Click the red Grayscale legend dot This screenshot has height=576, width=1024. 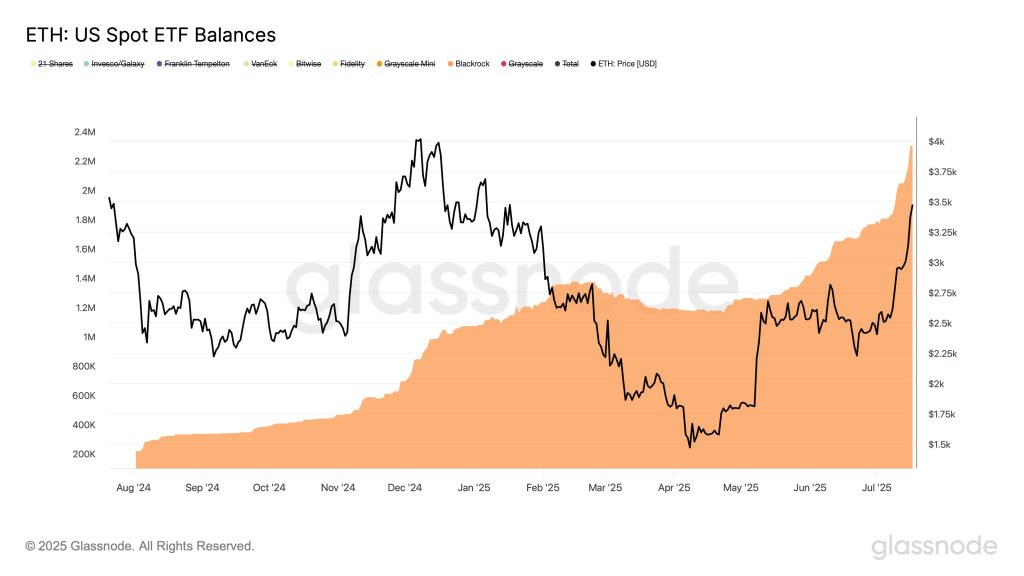pos(504,63)
